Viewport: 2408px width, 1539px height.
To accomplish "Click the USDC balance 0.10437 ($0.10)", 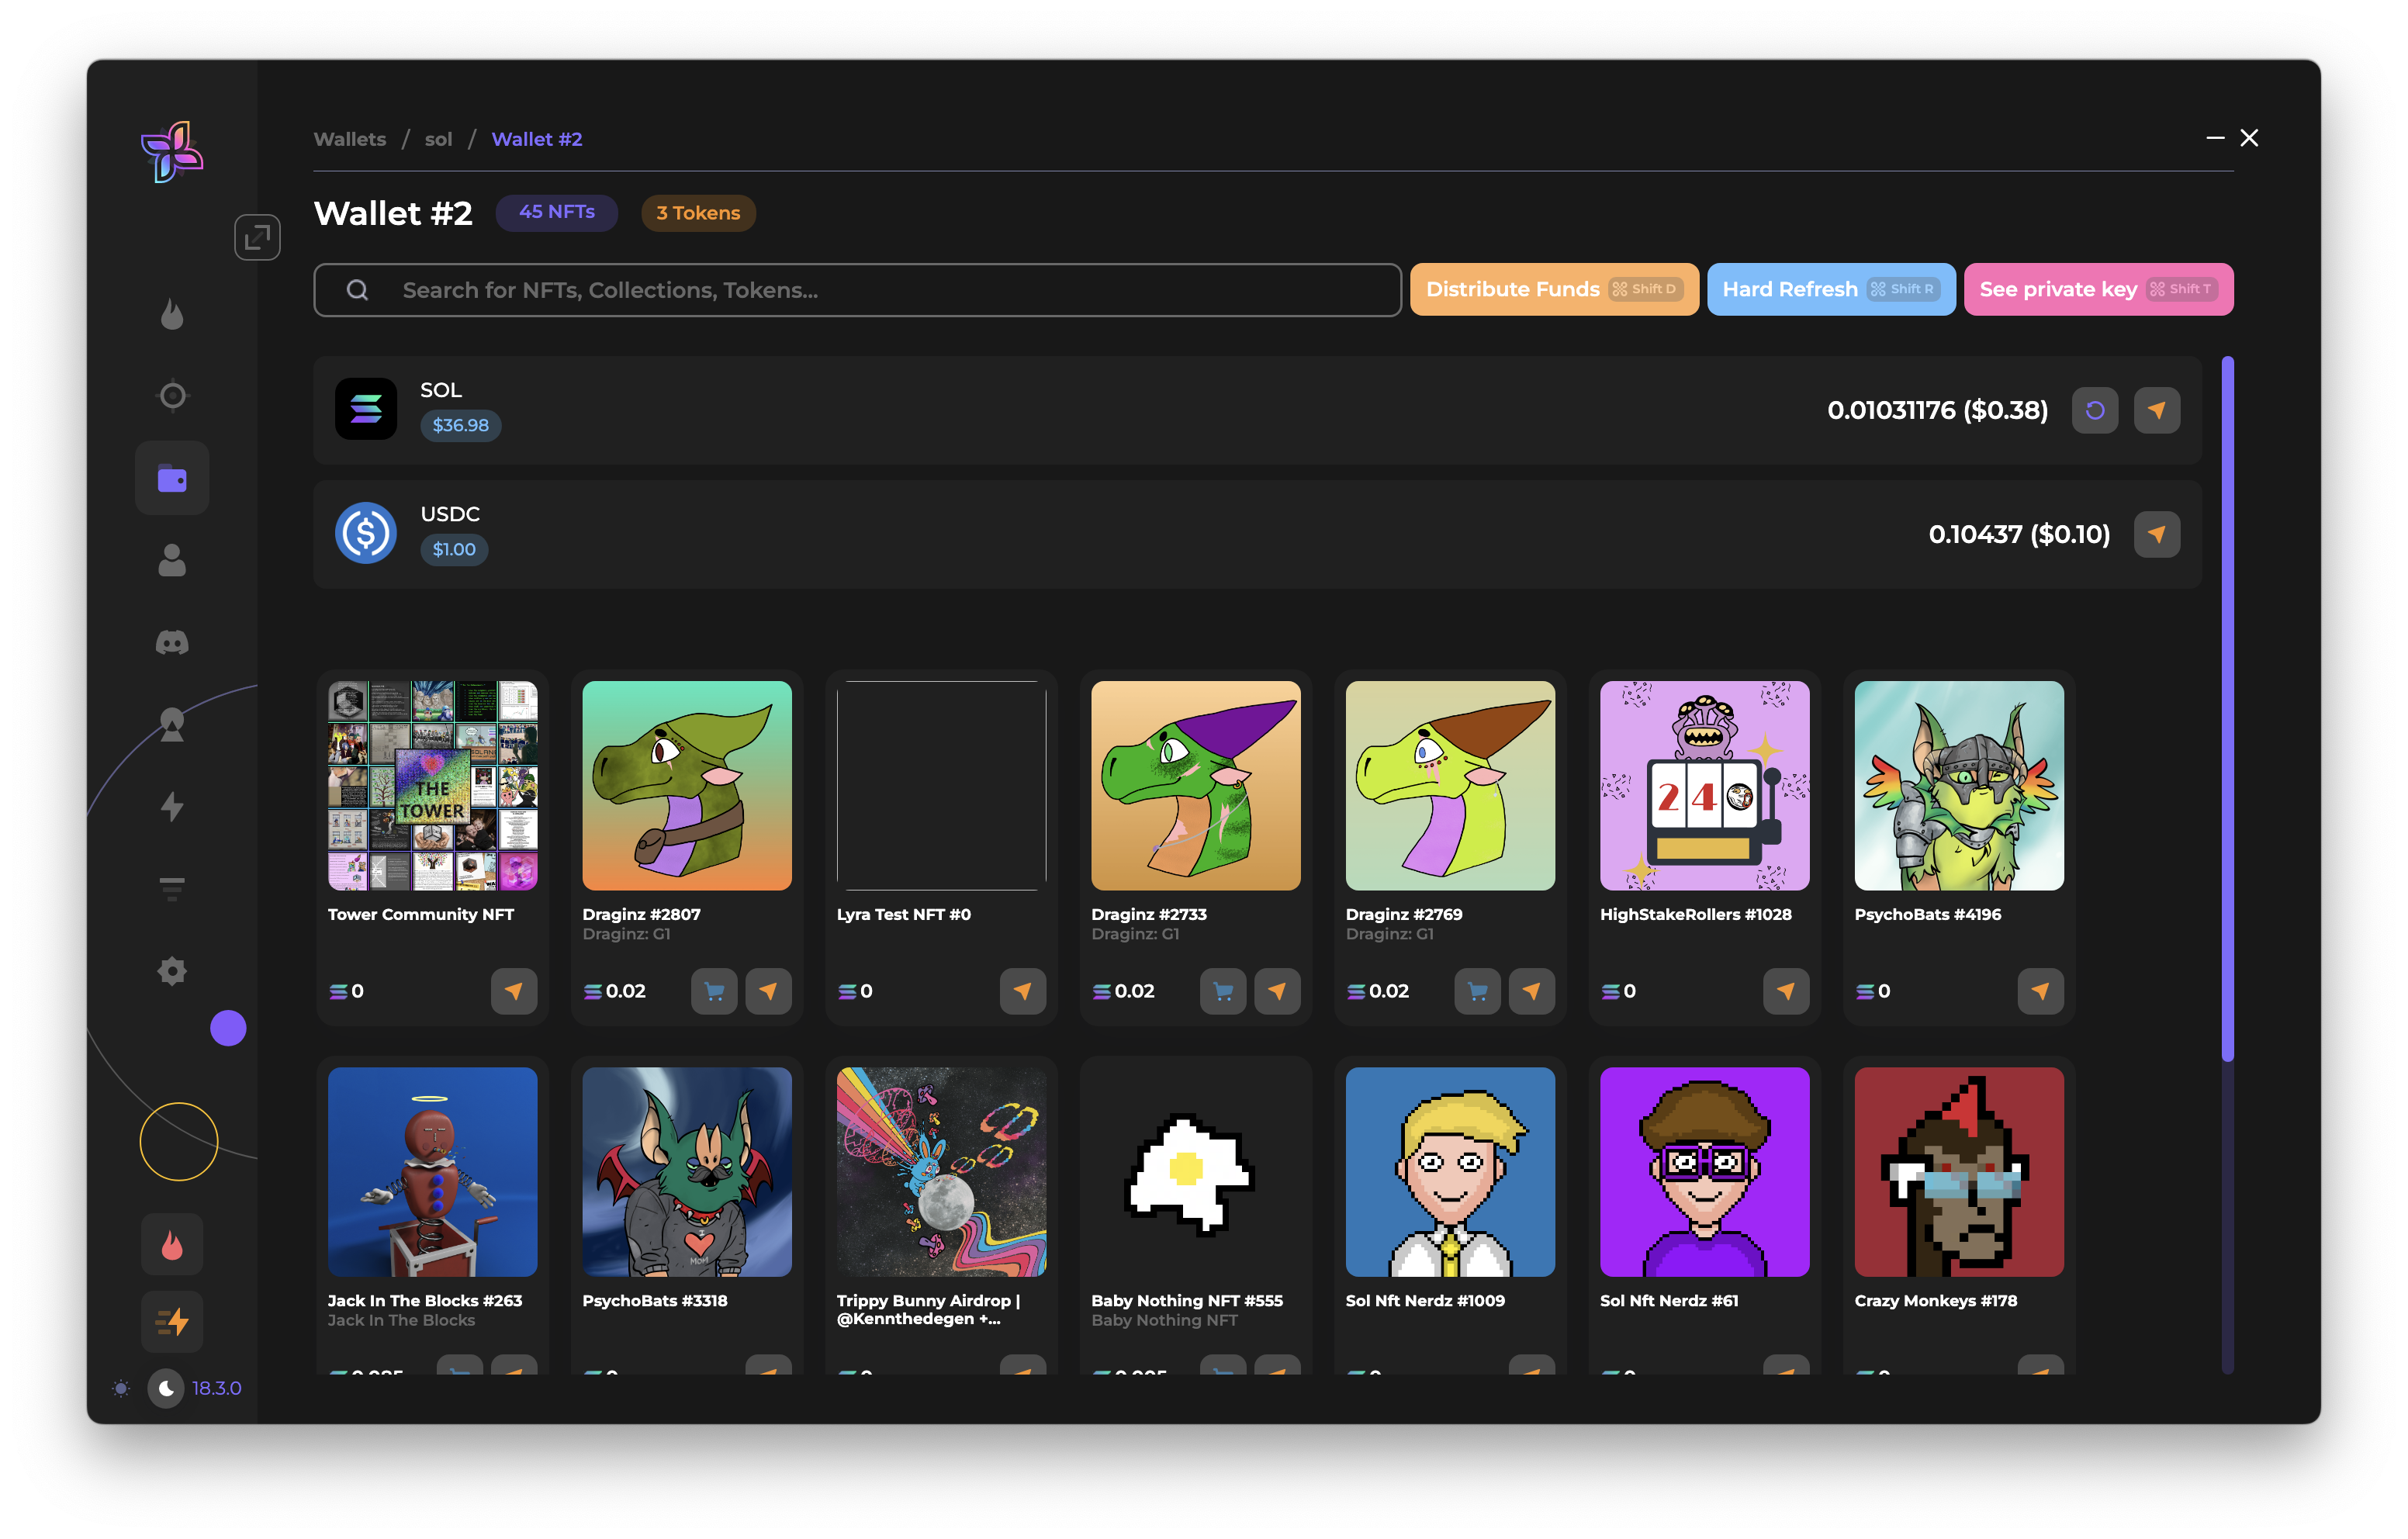I will point(2019,534).
